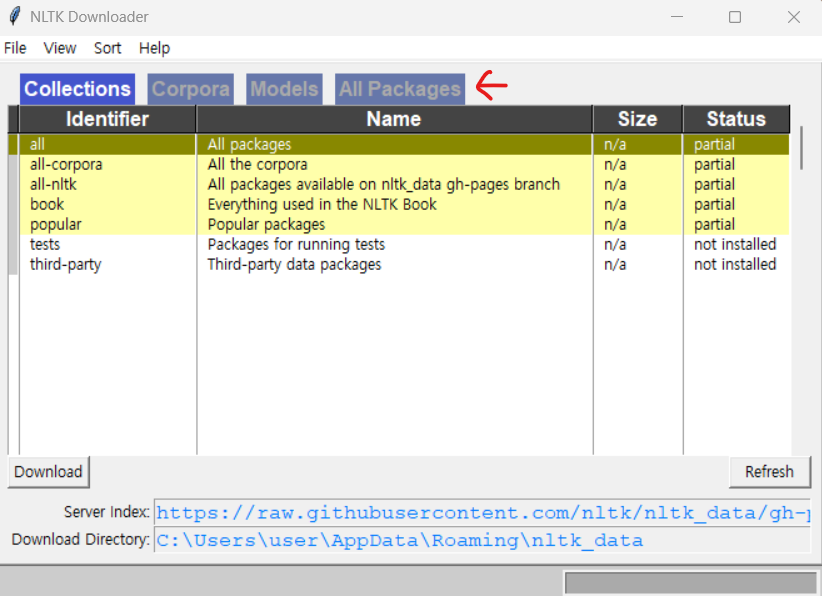Minimize the NLTK Downloader window
The height and width of the screenshot is (596, 822).
[677, 17]
